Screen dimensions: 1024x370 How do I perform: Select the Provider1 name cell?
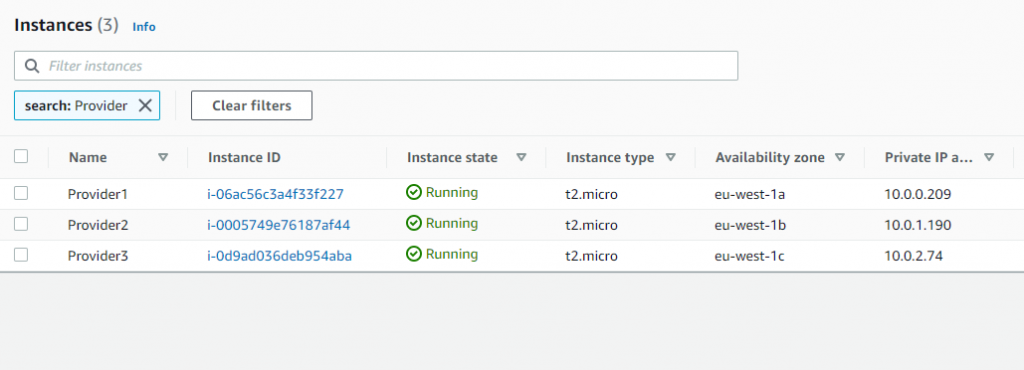pyautogui.click(x=98, y=194)
